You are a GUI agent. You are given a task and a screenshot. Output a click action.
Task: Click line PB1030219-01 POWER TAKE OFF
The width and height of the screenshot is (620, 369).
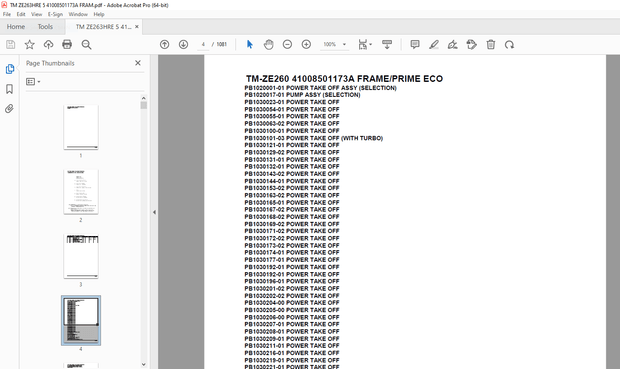[x=292, y=360]
